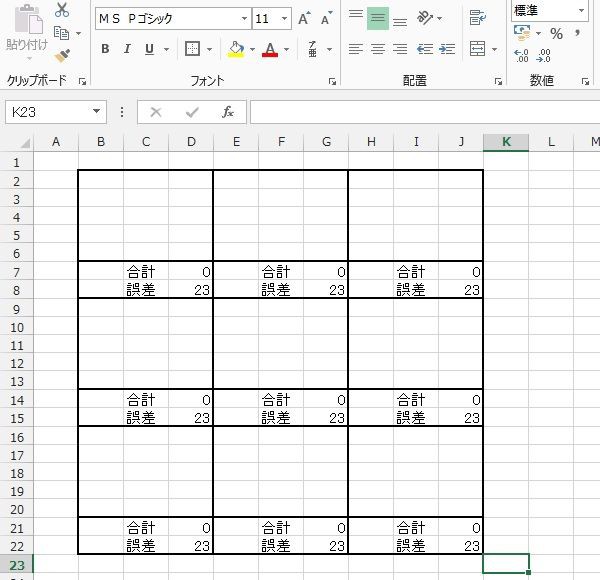The width and height of the screenshot is (600, 580).
Task: Toggle Bold formatting
Action: [105, 49]
